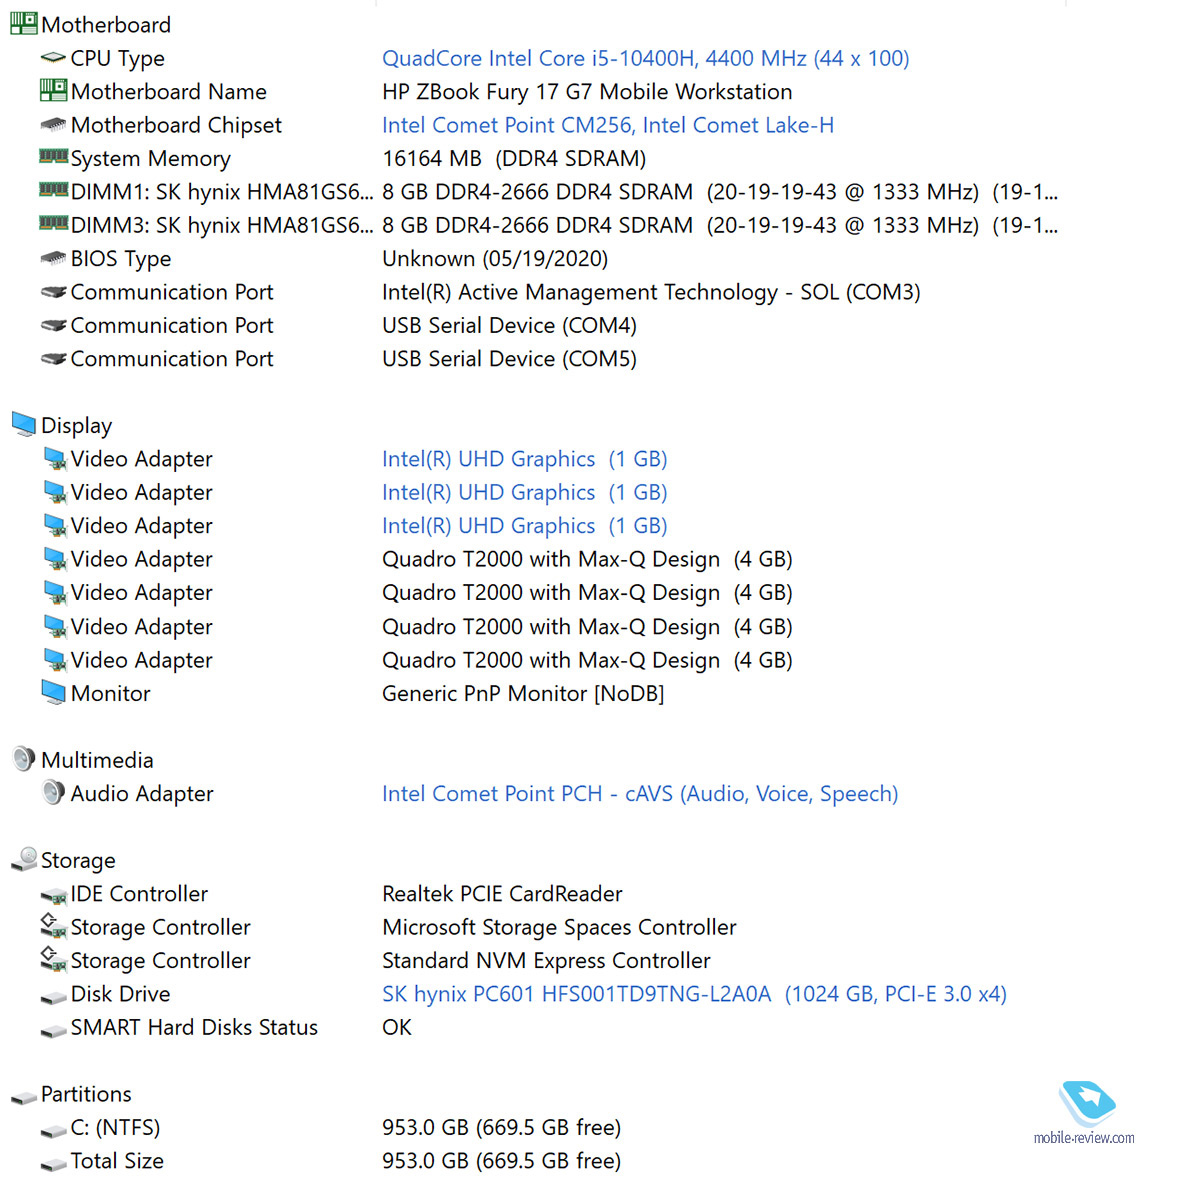Click the 'System Memory' field label

click(151, 159)
